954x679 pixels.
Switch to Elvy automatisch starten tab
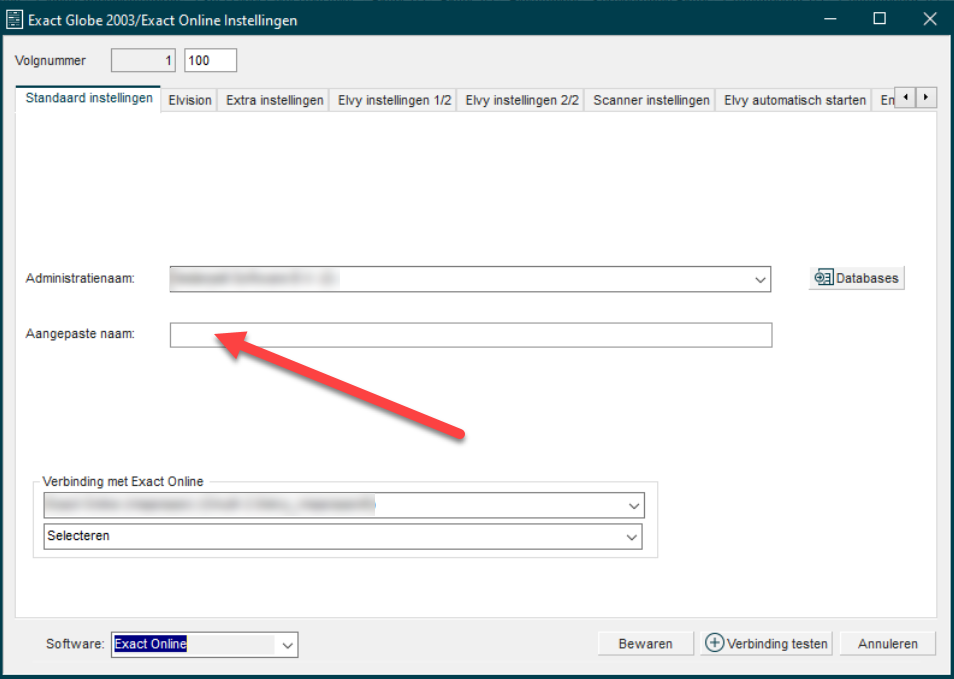click(x=794, y=100)
